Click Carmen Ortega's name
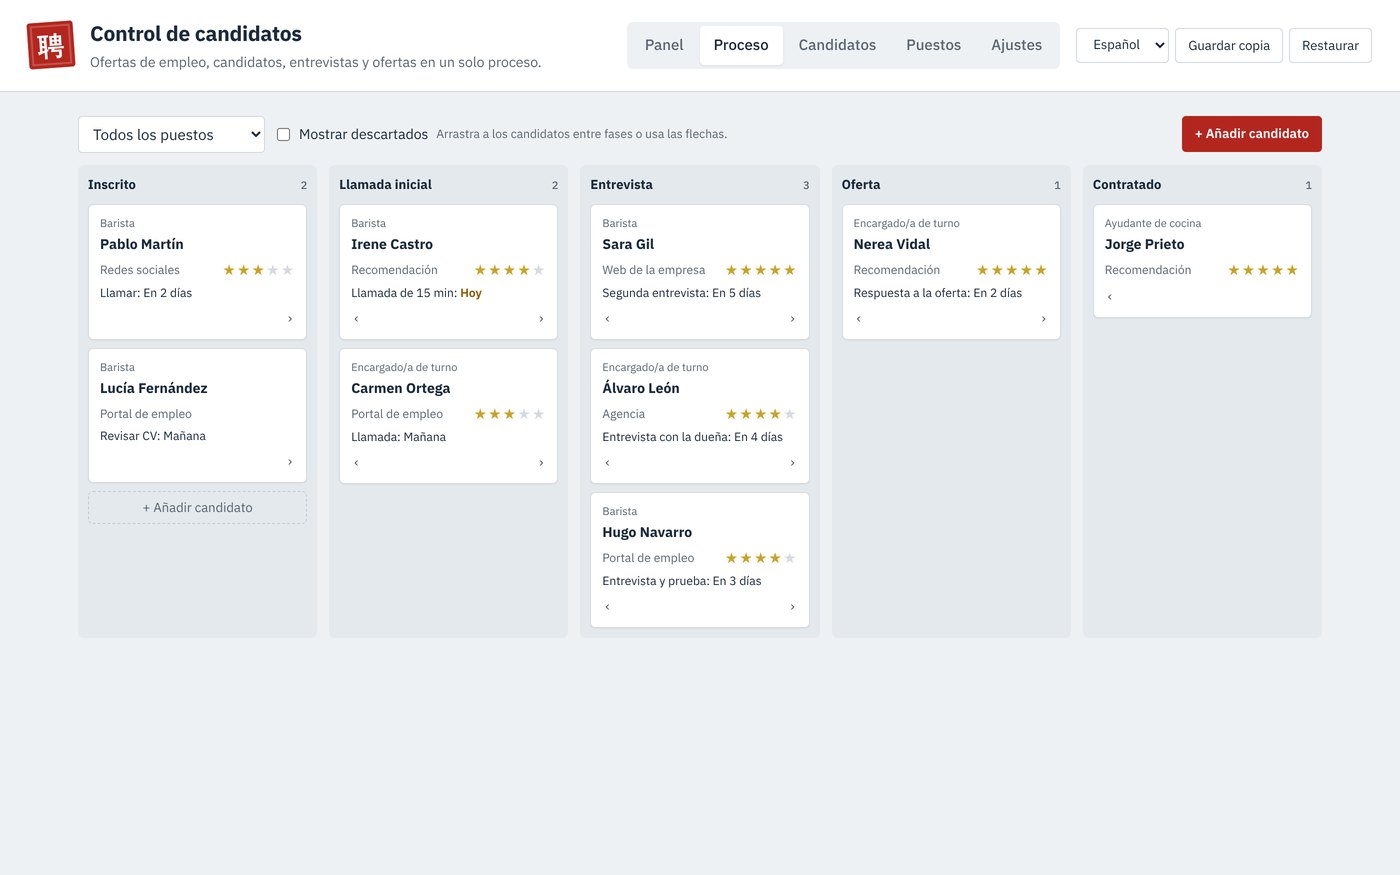The image size is (1400, 875). click(x=400, y=388)
